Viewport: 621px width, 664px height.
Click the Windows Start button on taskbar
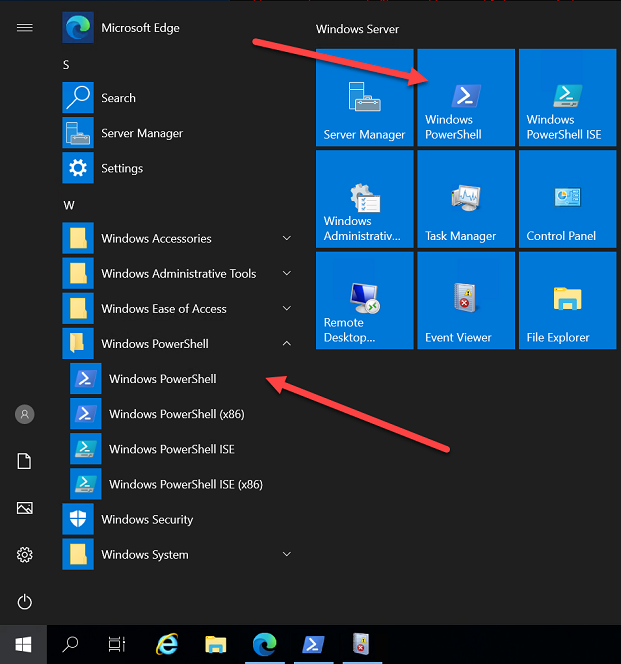click(x=23, y=645)
